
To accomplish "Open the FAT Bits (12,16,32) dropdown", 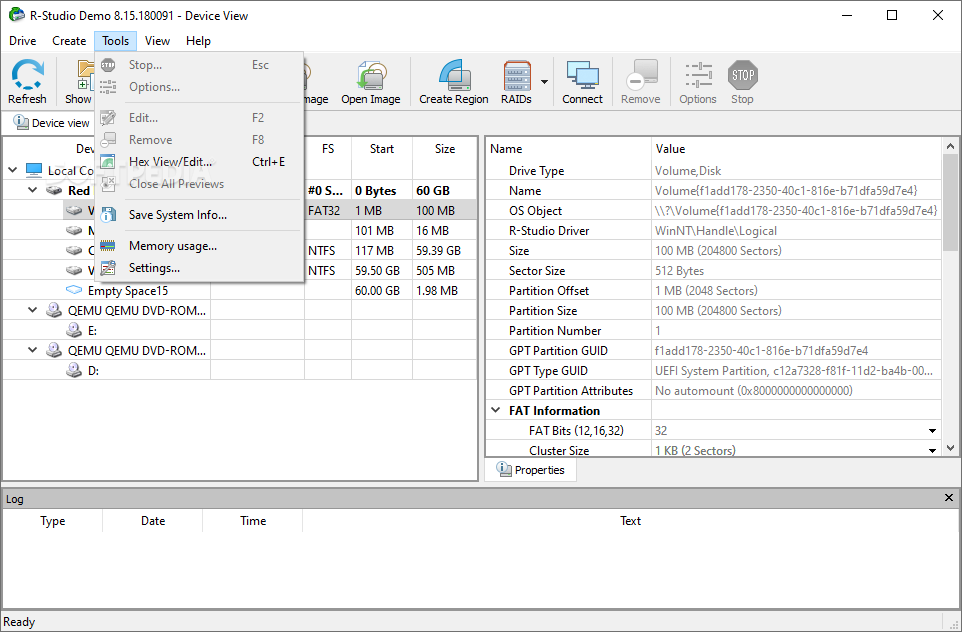I will pos(933,431).
